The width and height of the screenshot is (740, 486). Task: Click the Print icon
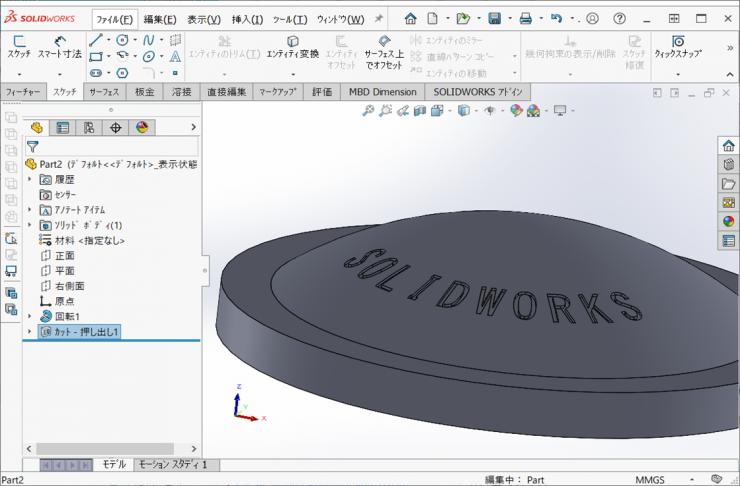526,18
